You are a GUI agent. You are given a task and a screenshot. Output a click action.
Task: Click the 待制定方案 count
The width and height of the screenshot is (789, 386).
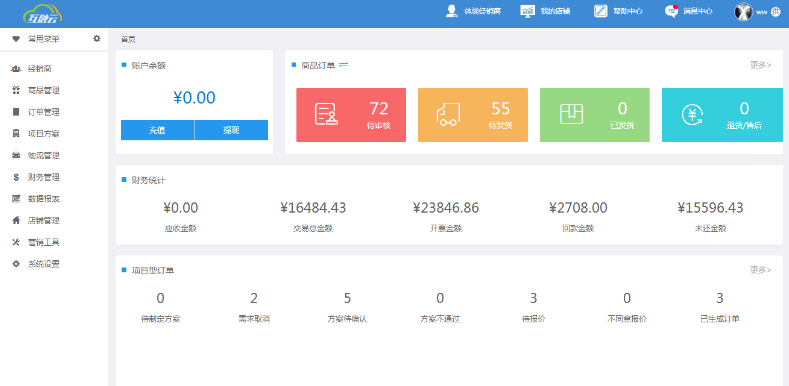pyautogui.click(x=161, y=298)
